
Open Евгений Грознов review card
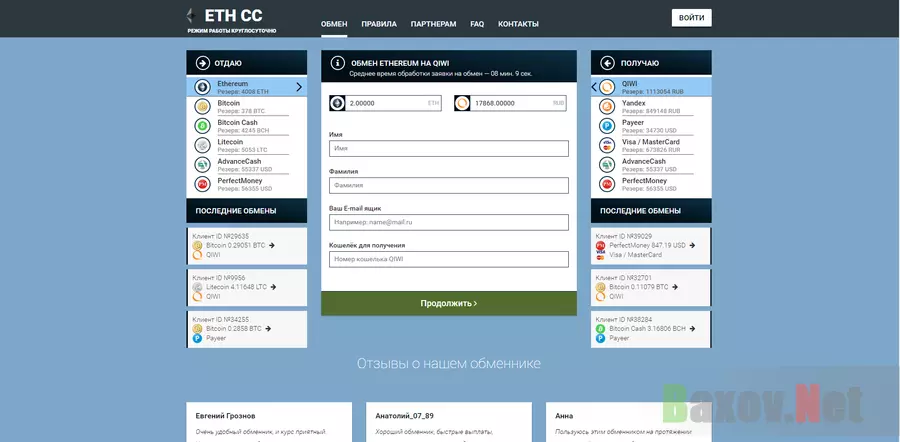[269, 422]
